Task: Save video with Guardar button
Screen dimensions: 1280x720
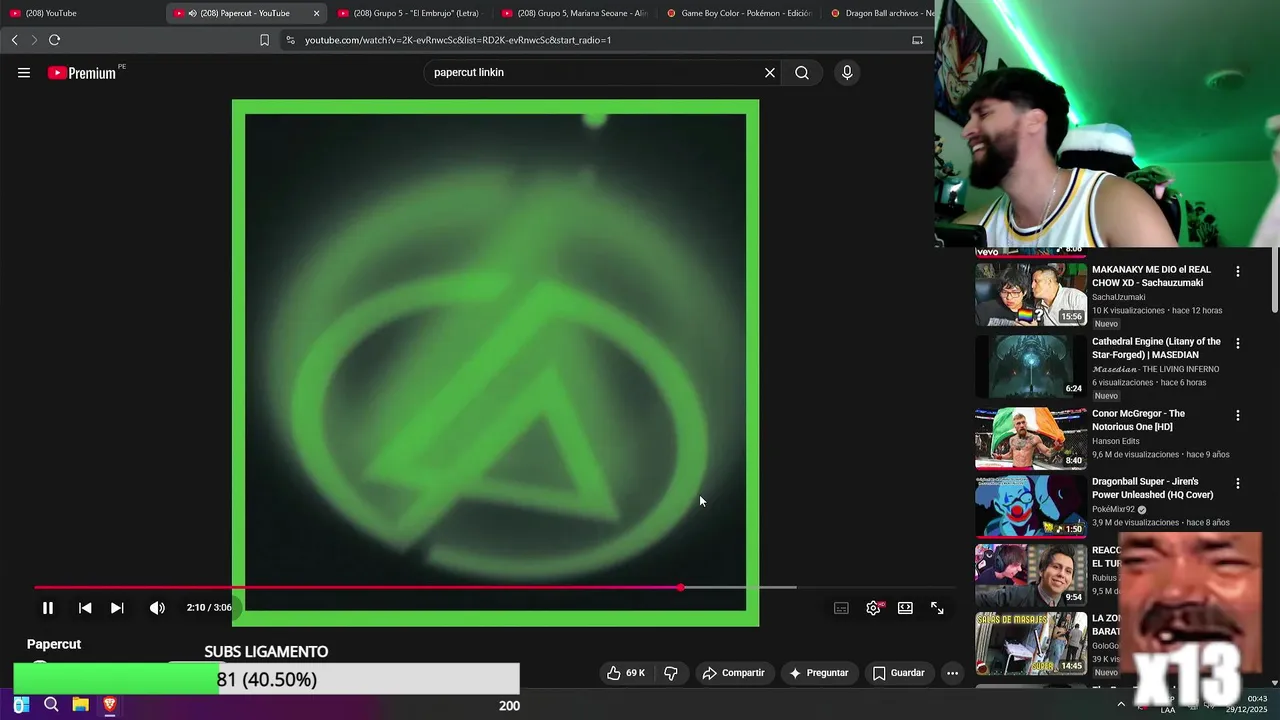Action: (898, 673)
